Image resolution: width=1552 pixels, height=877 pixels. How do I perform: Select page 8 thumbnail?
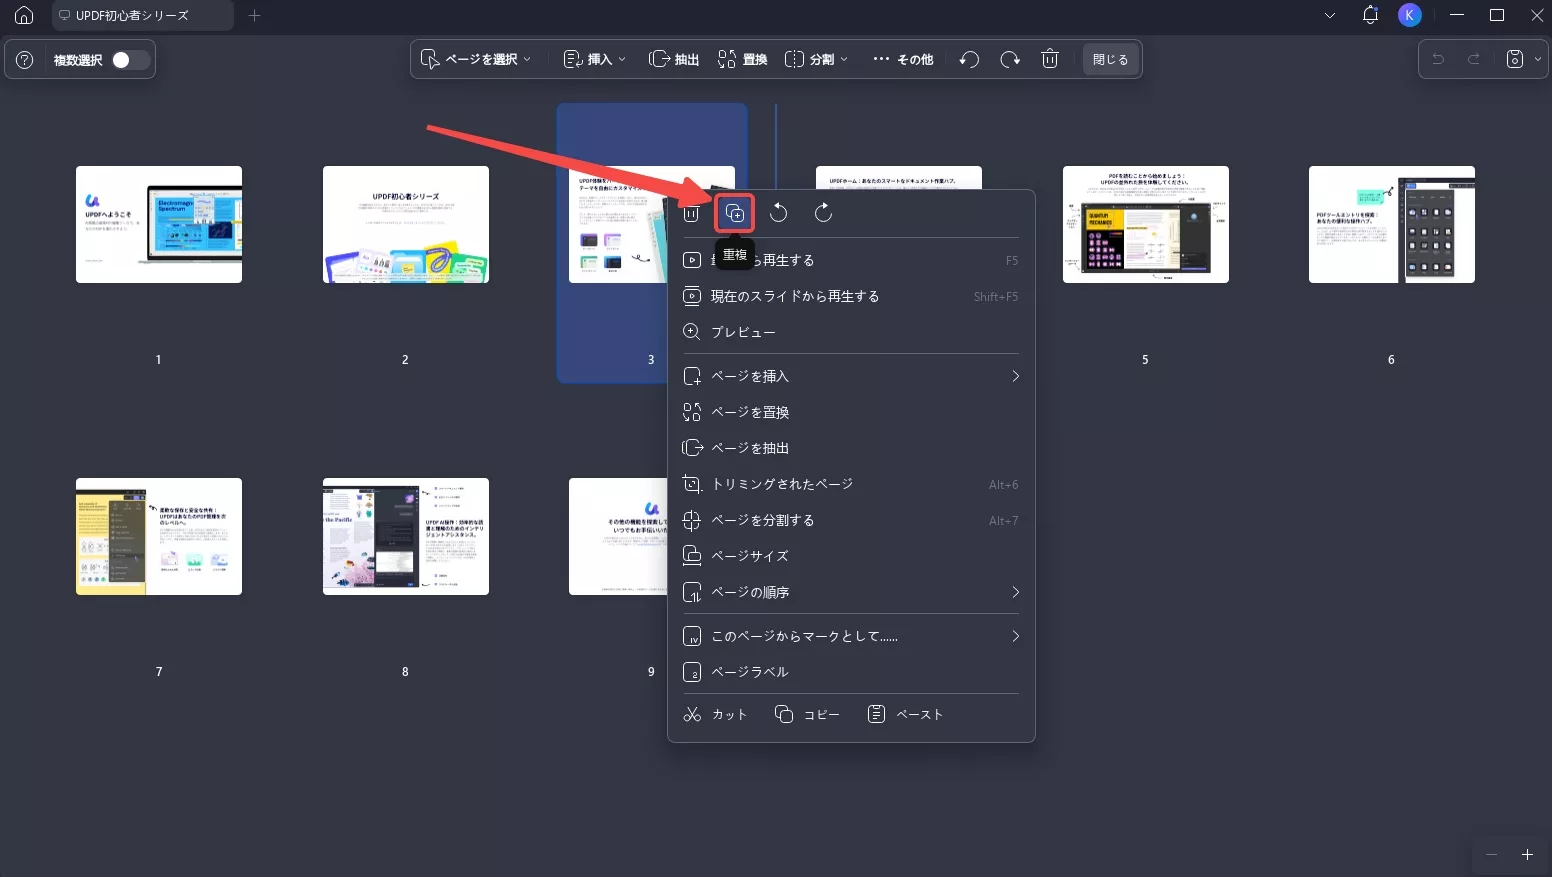coord(405,536)
